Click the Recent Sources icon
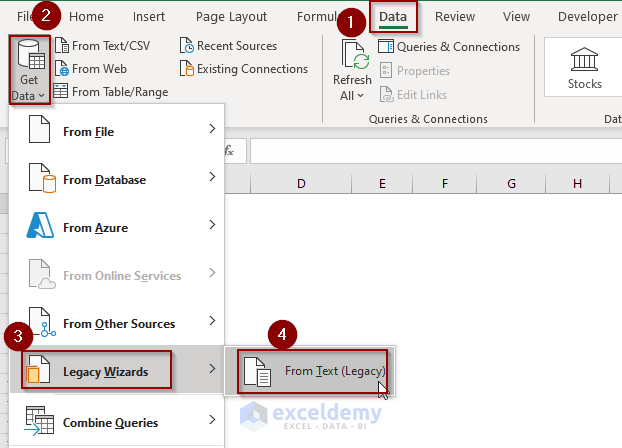The height and width of the screenshot is (448, 622). point(186,46)
